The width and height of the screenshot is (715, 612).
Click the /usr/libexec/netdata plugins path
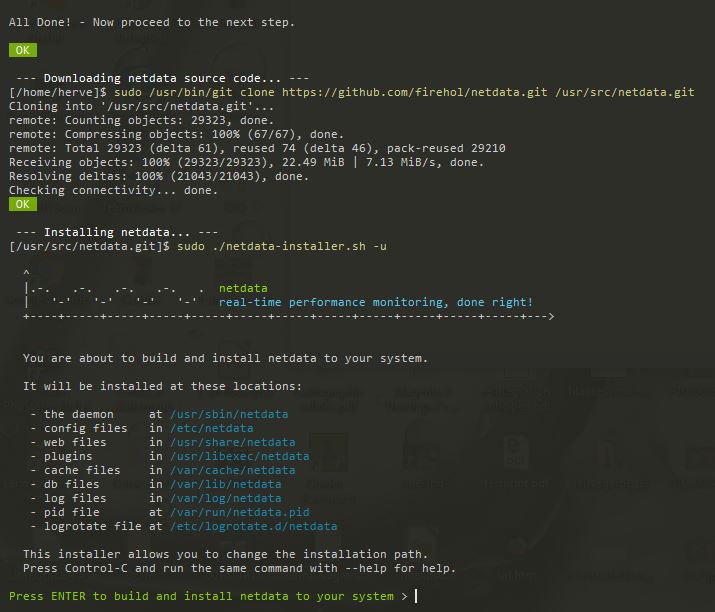point(239,456)
